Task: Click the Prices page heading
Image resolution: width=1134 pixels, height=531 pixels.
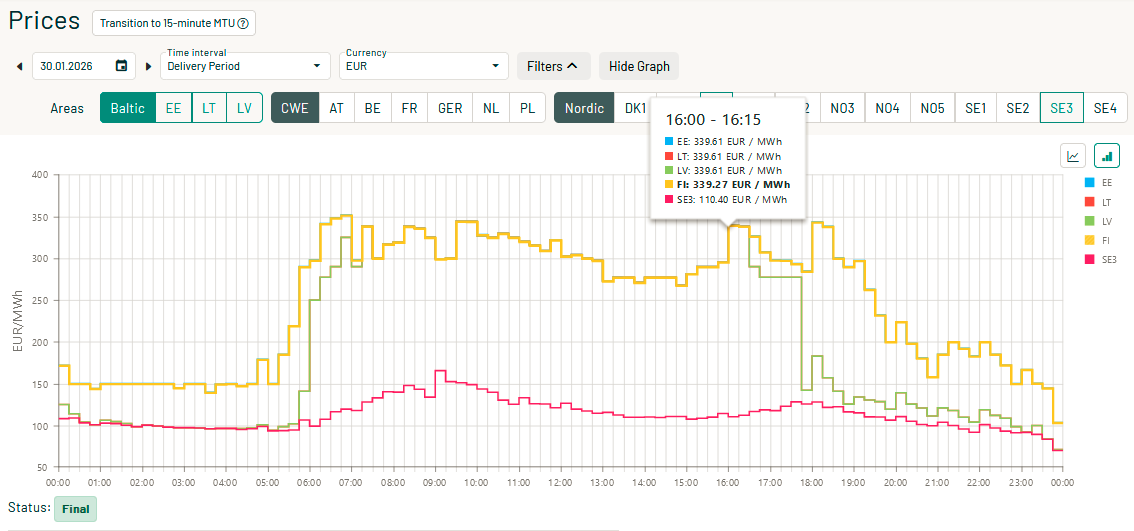Action: pyautogui.click(x=44, y=21)
